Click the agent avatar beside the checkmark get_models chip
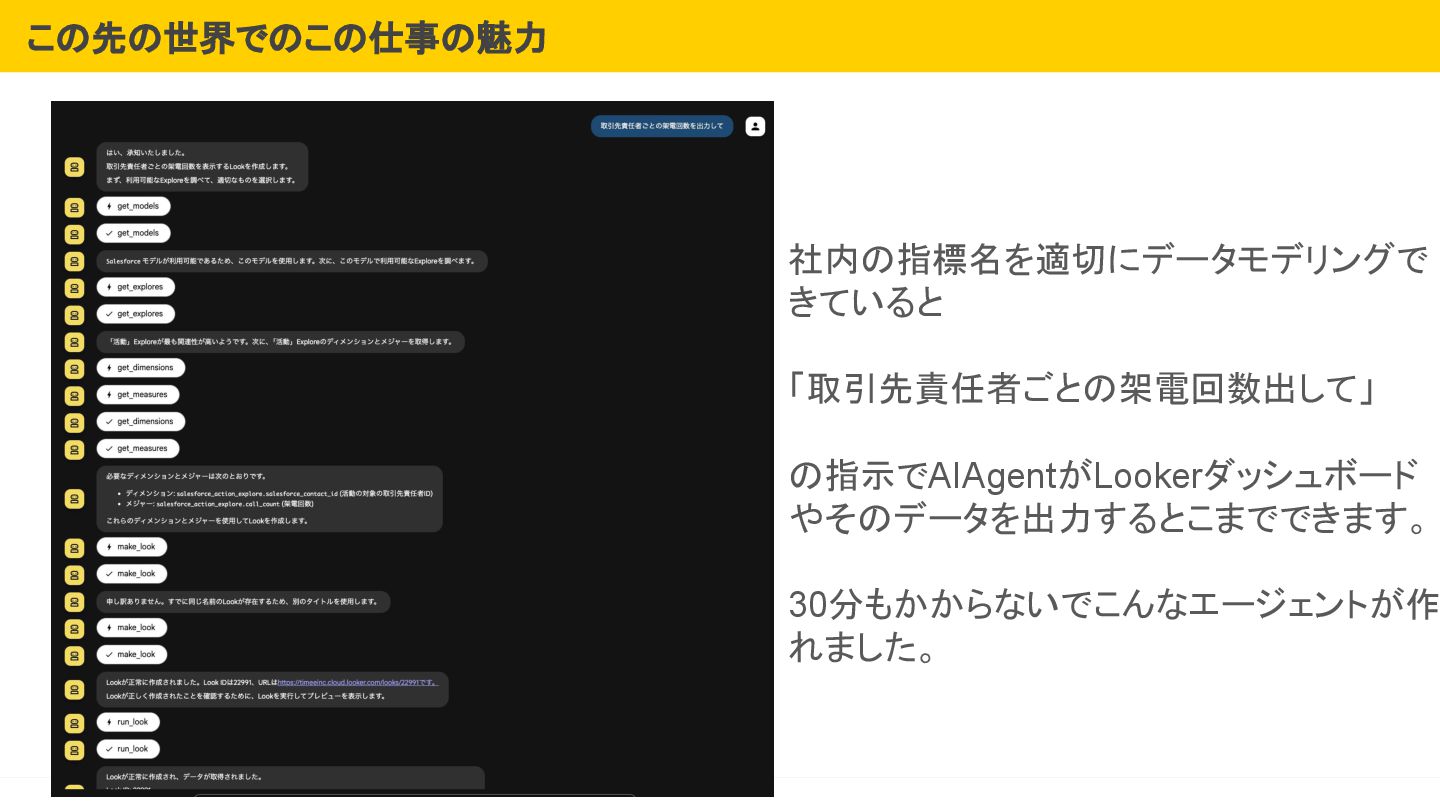Screen dimensions: 1440x810 tap(74, 234)
